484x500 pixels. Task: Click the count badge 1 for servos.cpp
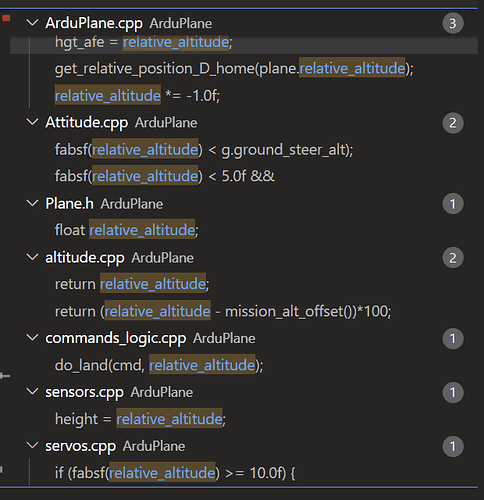pos(453,446)
